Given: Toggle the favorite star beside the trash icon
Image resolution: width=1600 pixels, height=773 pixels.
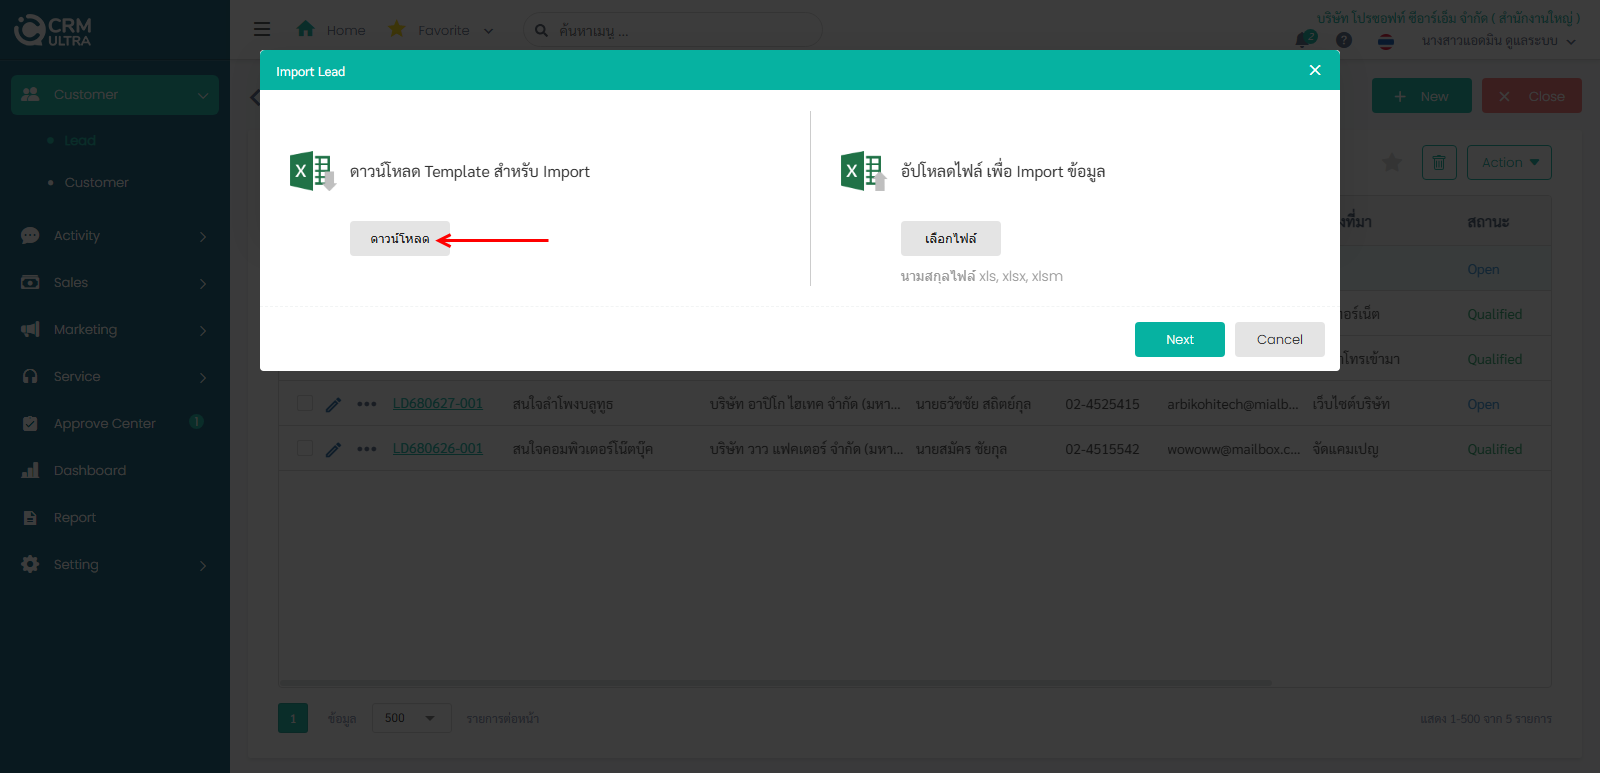Looking at the screenshot, I should [x=1391, y=162].
